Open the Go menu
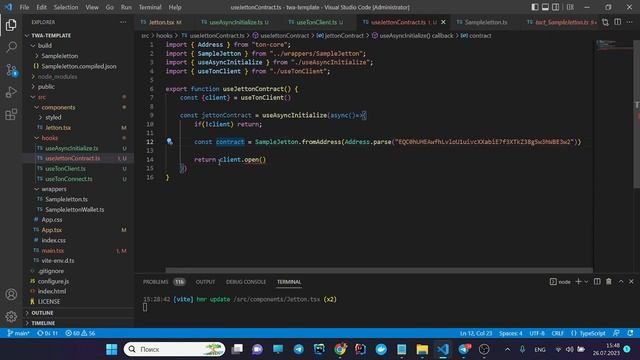640x360 pixels. [109, 7]
